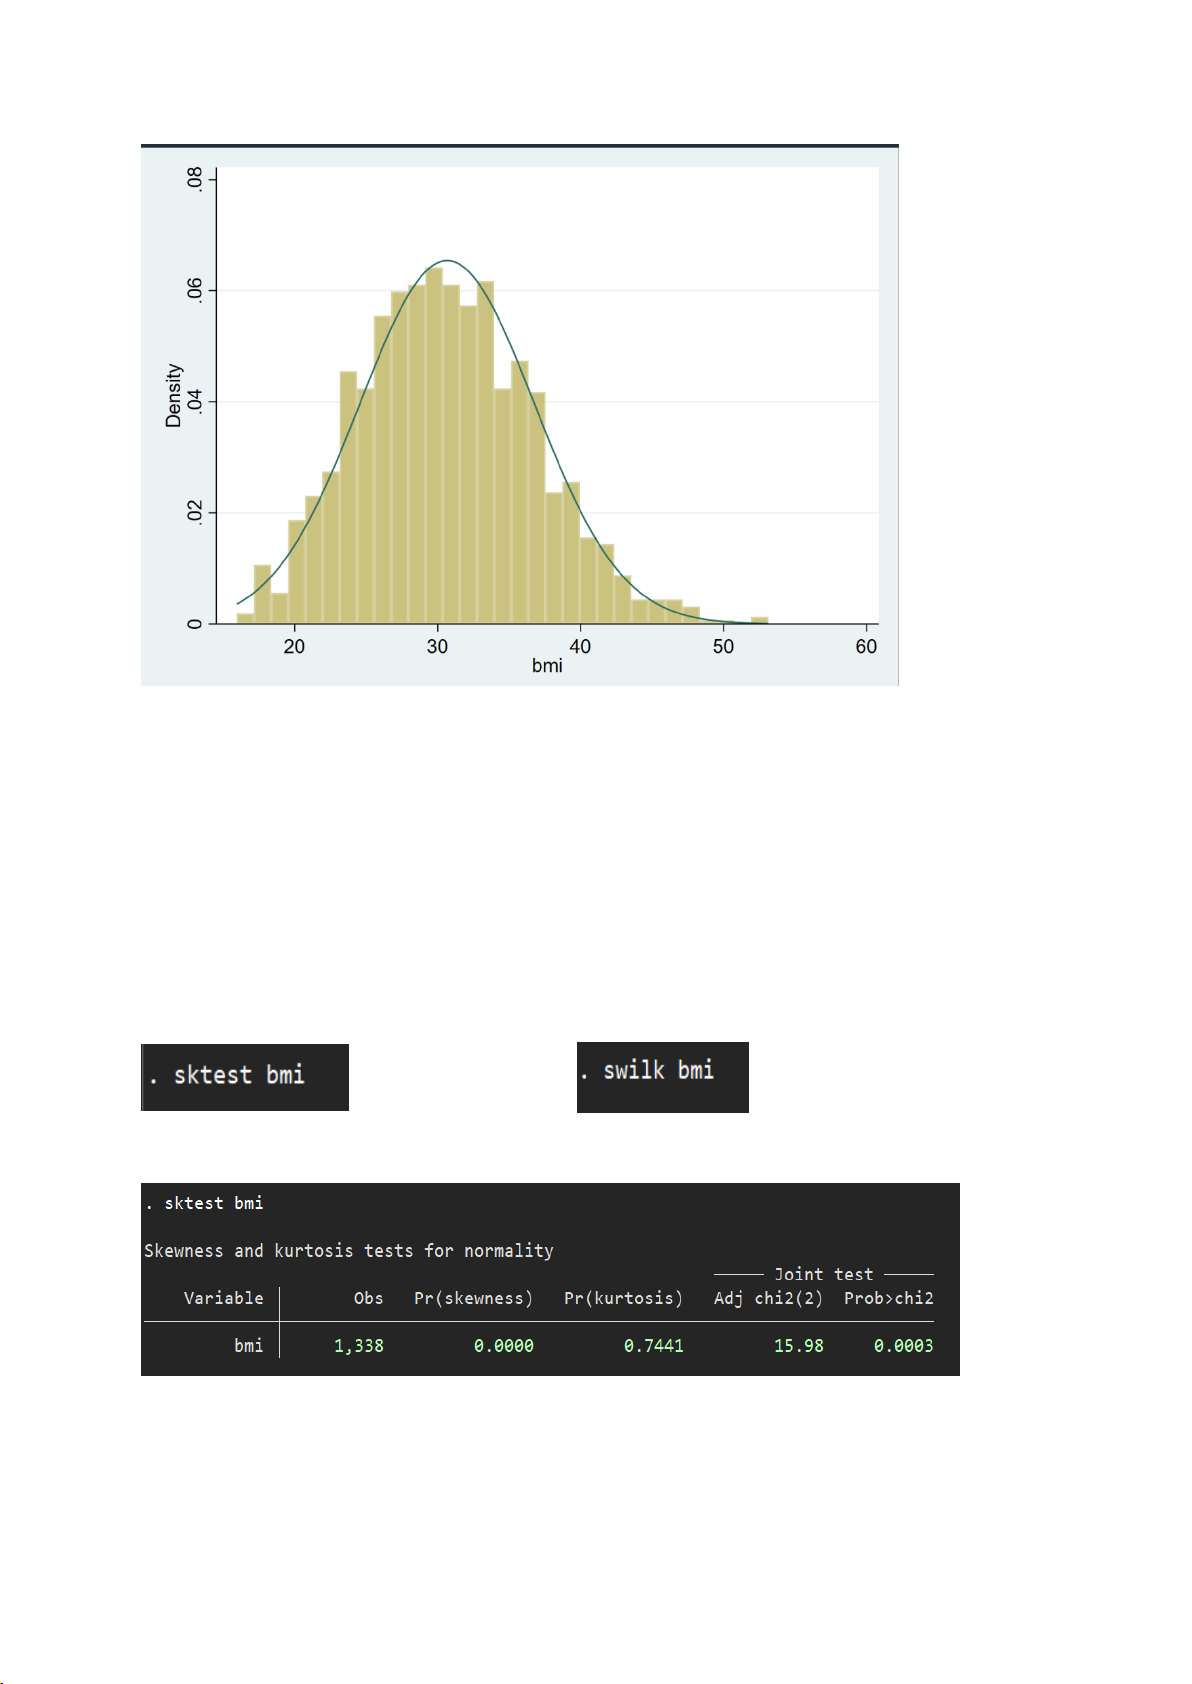Click the Obs value 1,338
The image size is (1192, 1684).
point(359,1346)
